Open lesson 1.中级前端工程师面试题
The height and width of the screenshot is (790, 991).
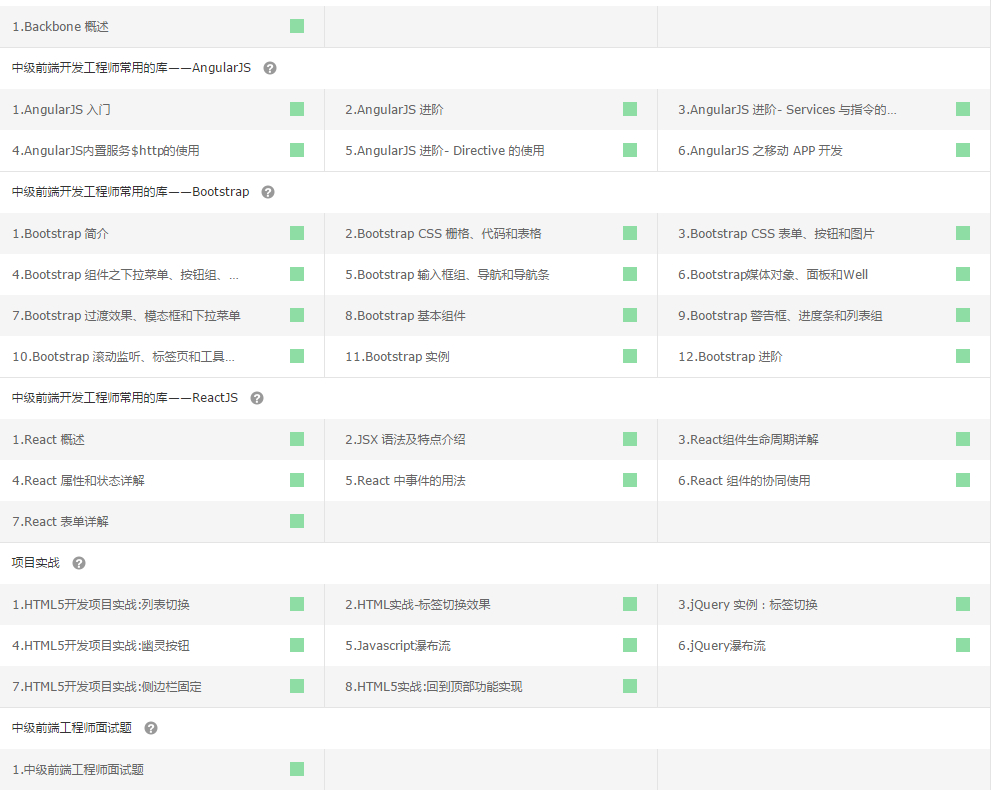[x=78, y=770]
